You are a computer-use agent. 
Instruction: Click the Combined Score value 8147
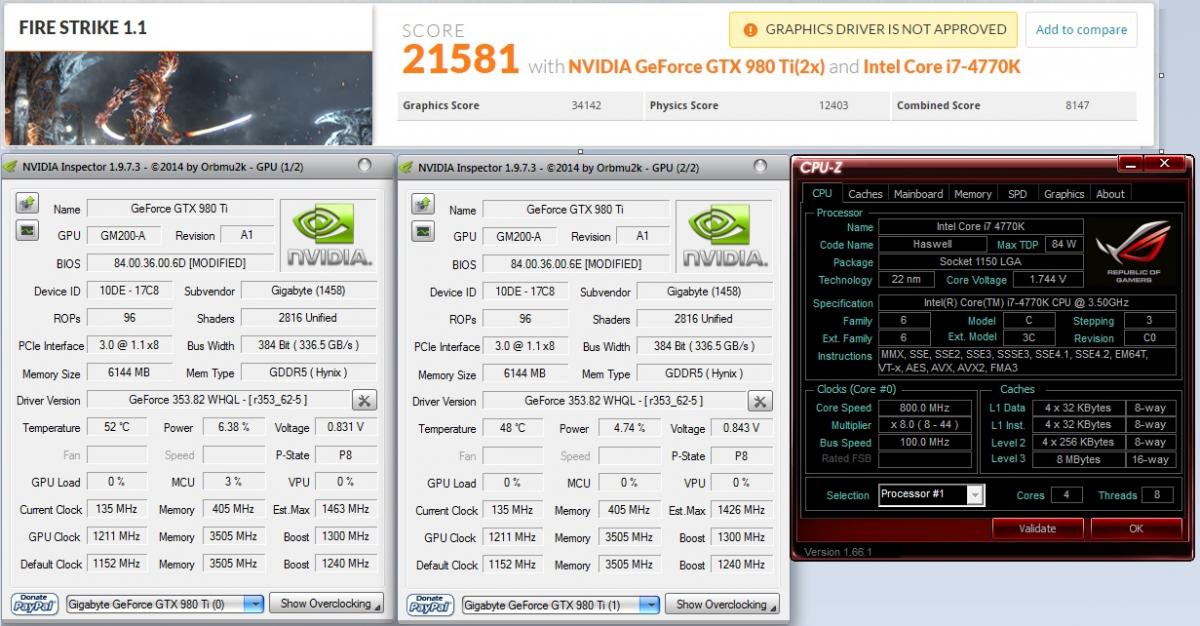[1077, 105]
